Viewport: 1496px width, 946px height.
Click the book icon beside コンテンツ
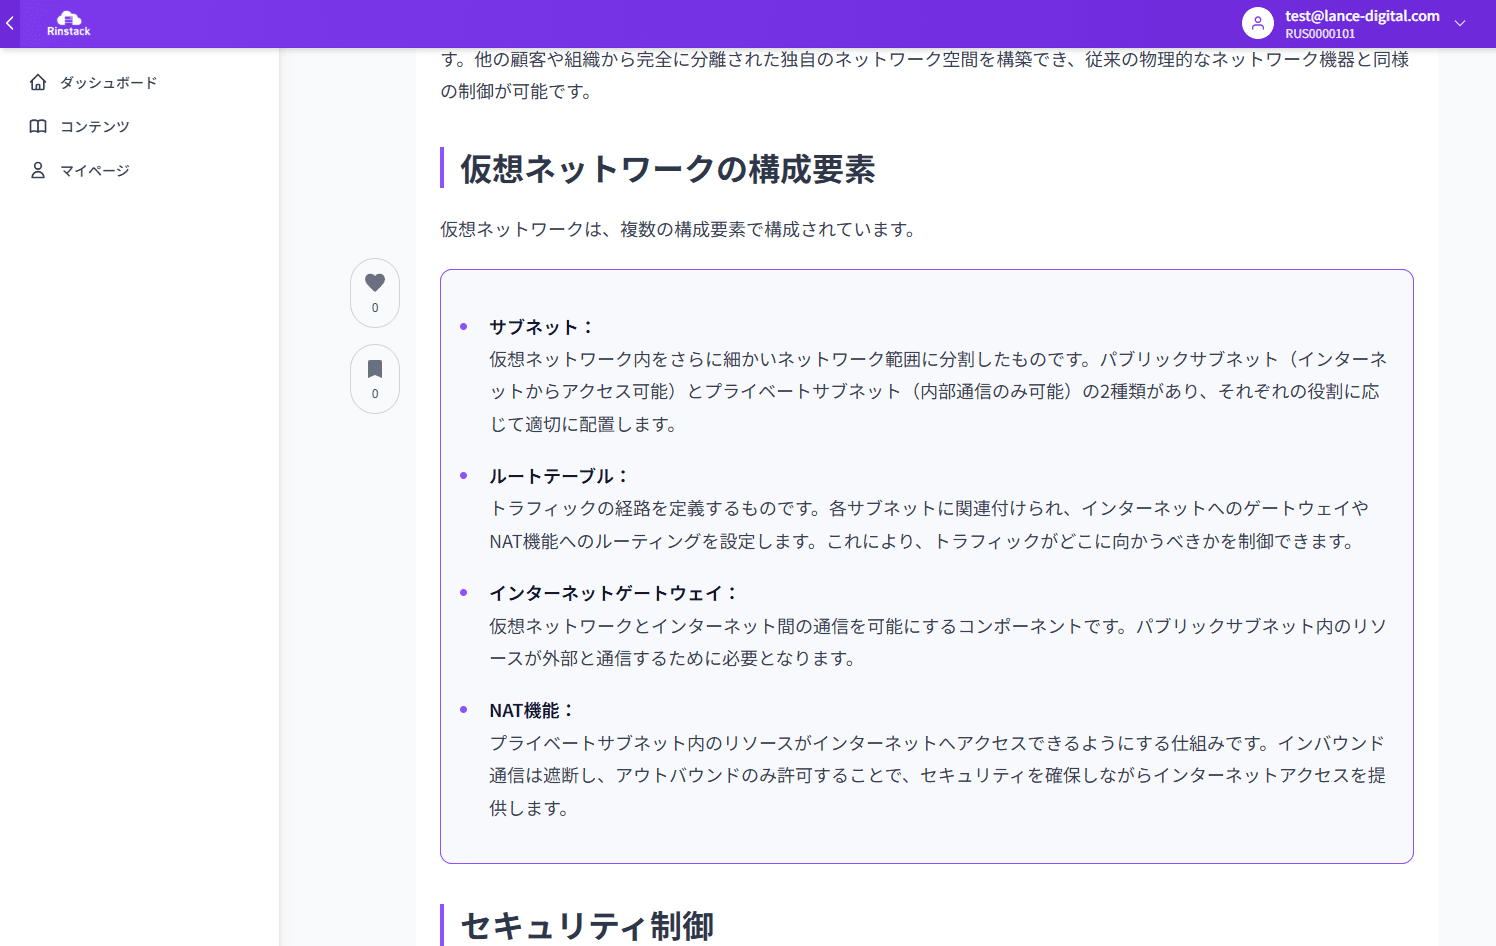(38, 126)
